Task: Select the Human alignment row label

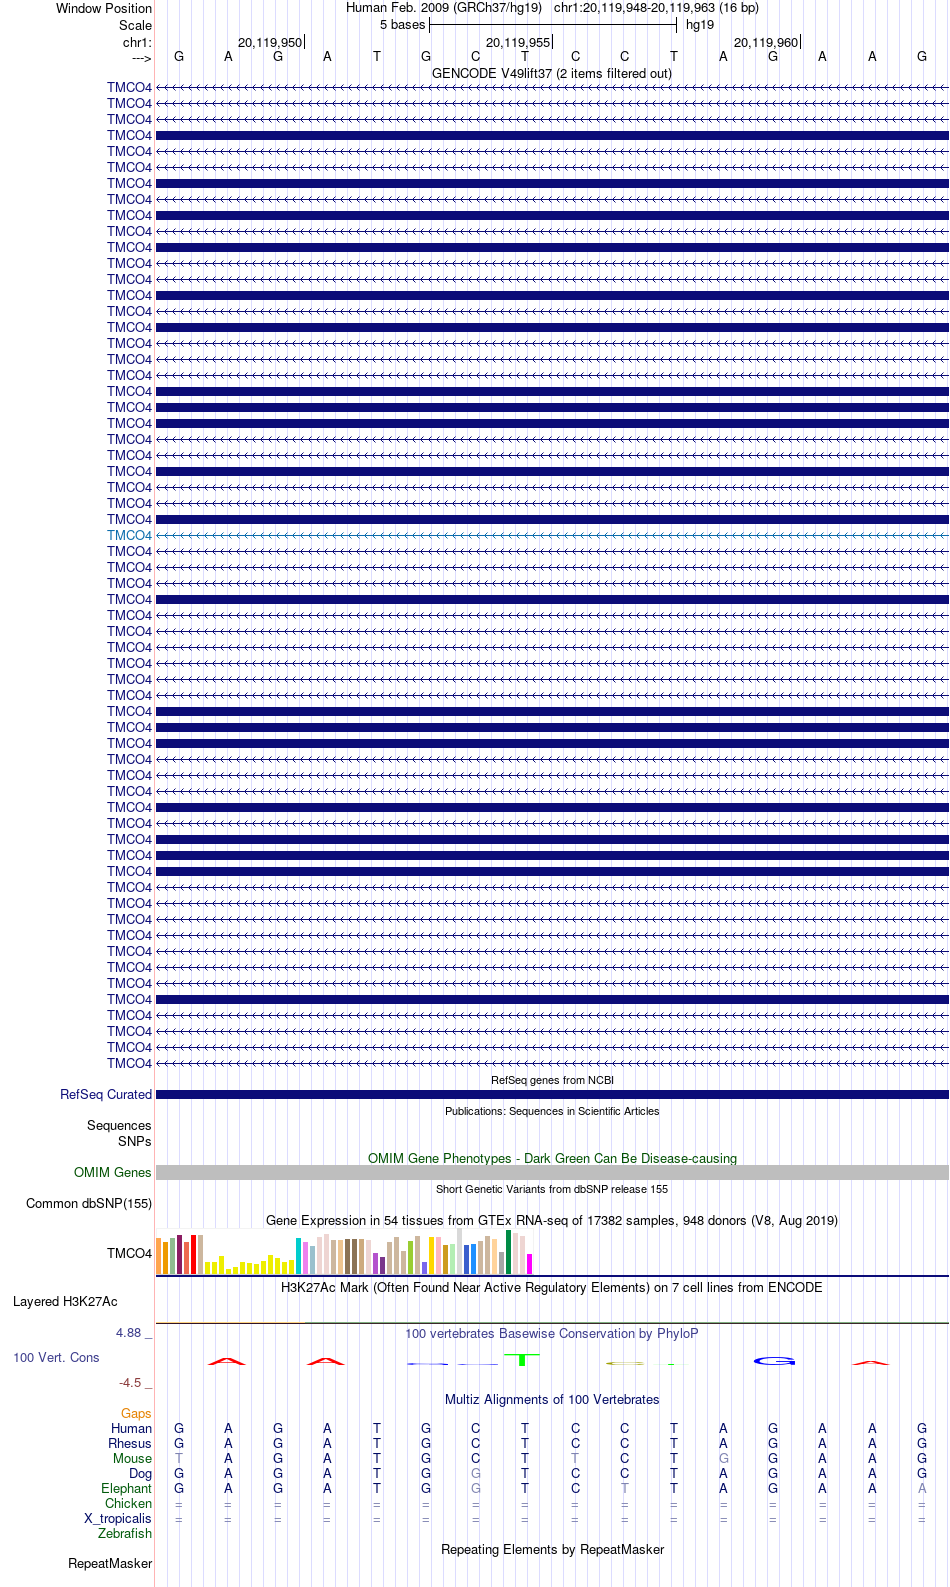Action: 131,1428
